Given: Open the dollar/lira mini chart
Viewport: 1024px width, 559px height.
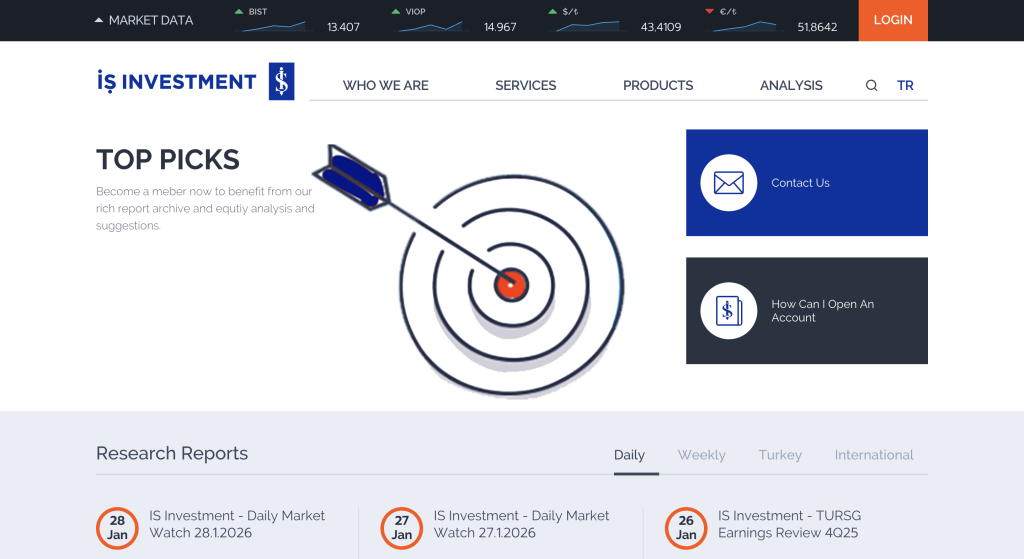Looking at the screenshot, I should tap(588, 27).
